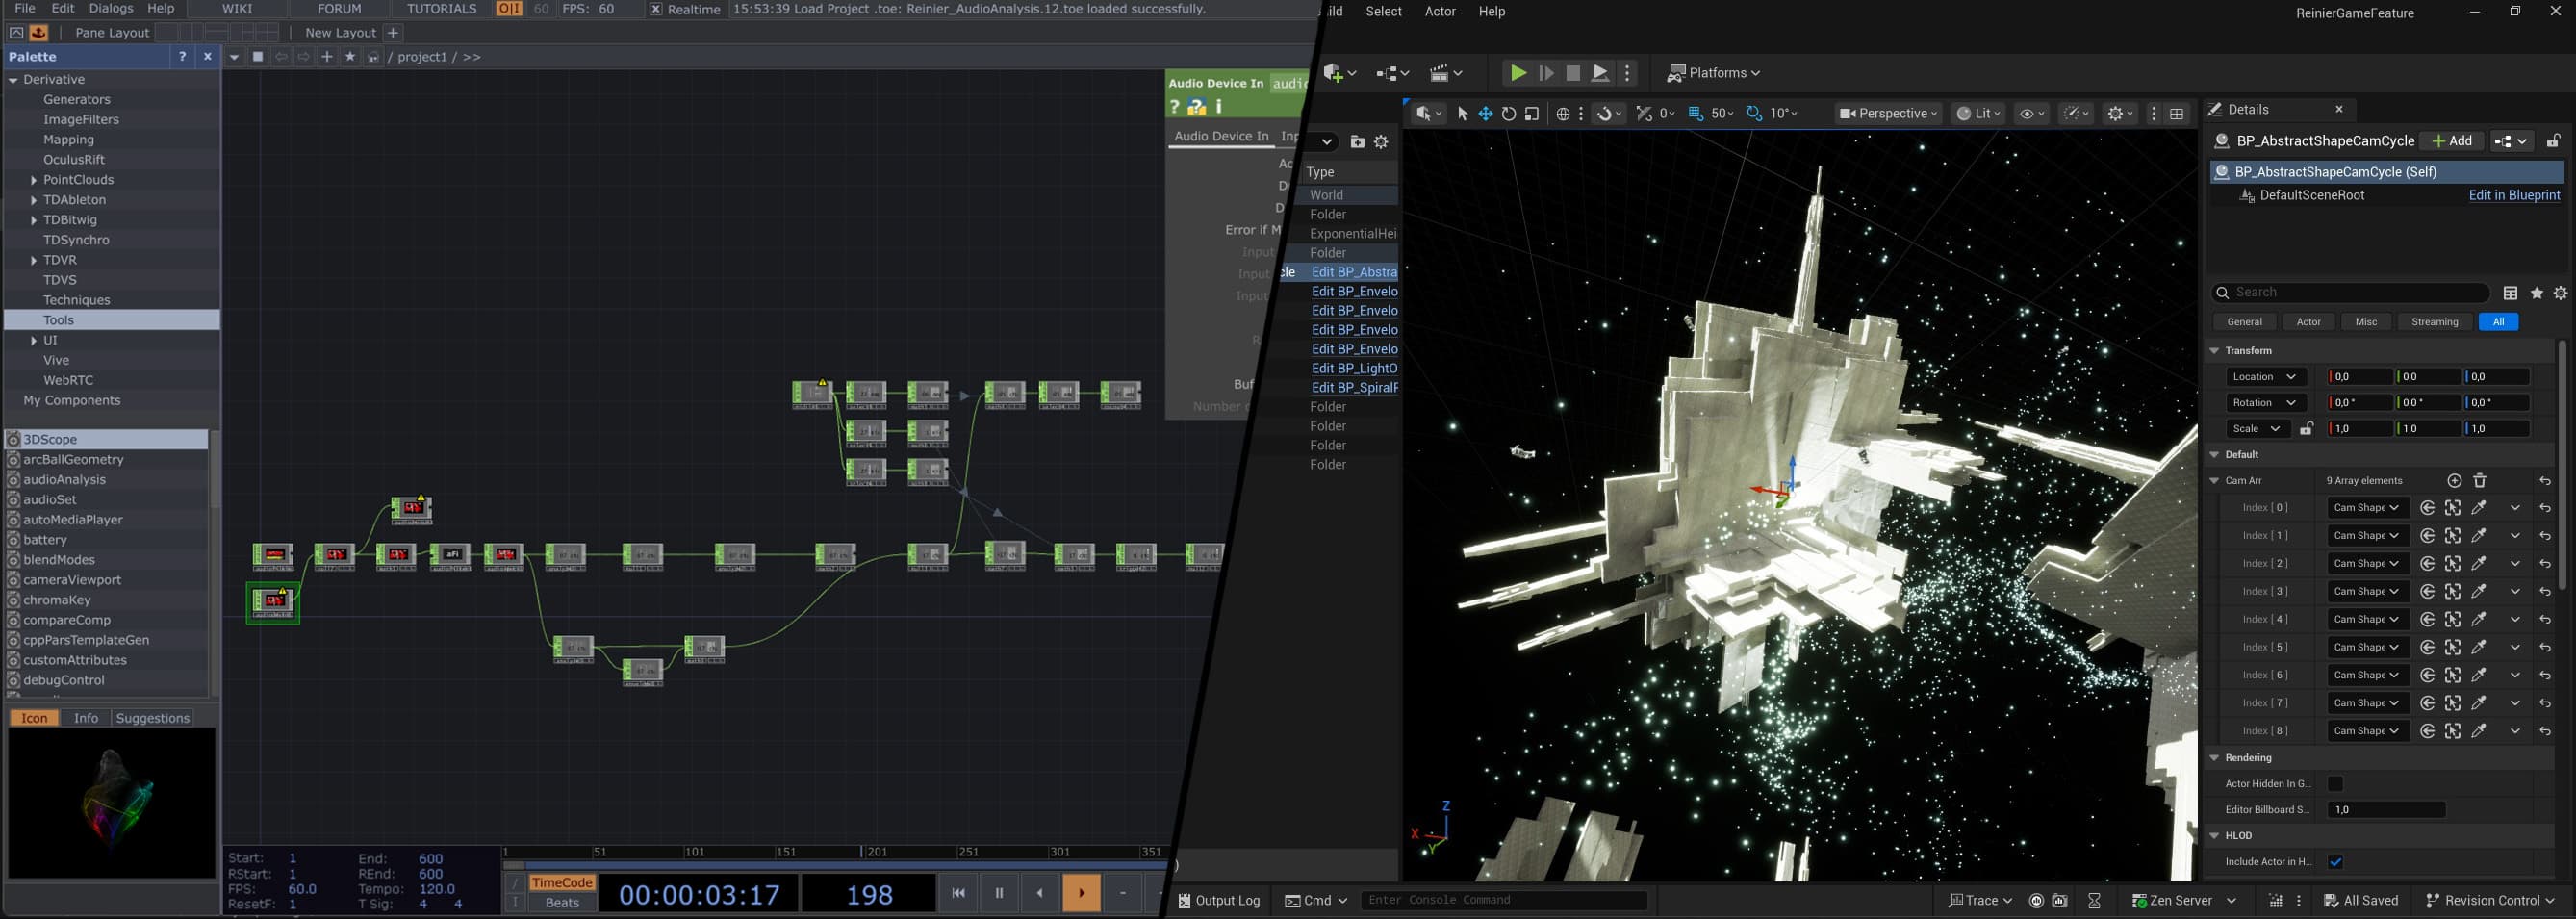The width and height of the screenshot is (2576, 919).
Task: Filter Details by the Streaming category
Action: pyautogui.click(x=2434, y=322)
